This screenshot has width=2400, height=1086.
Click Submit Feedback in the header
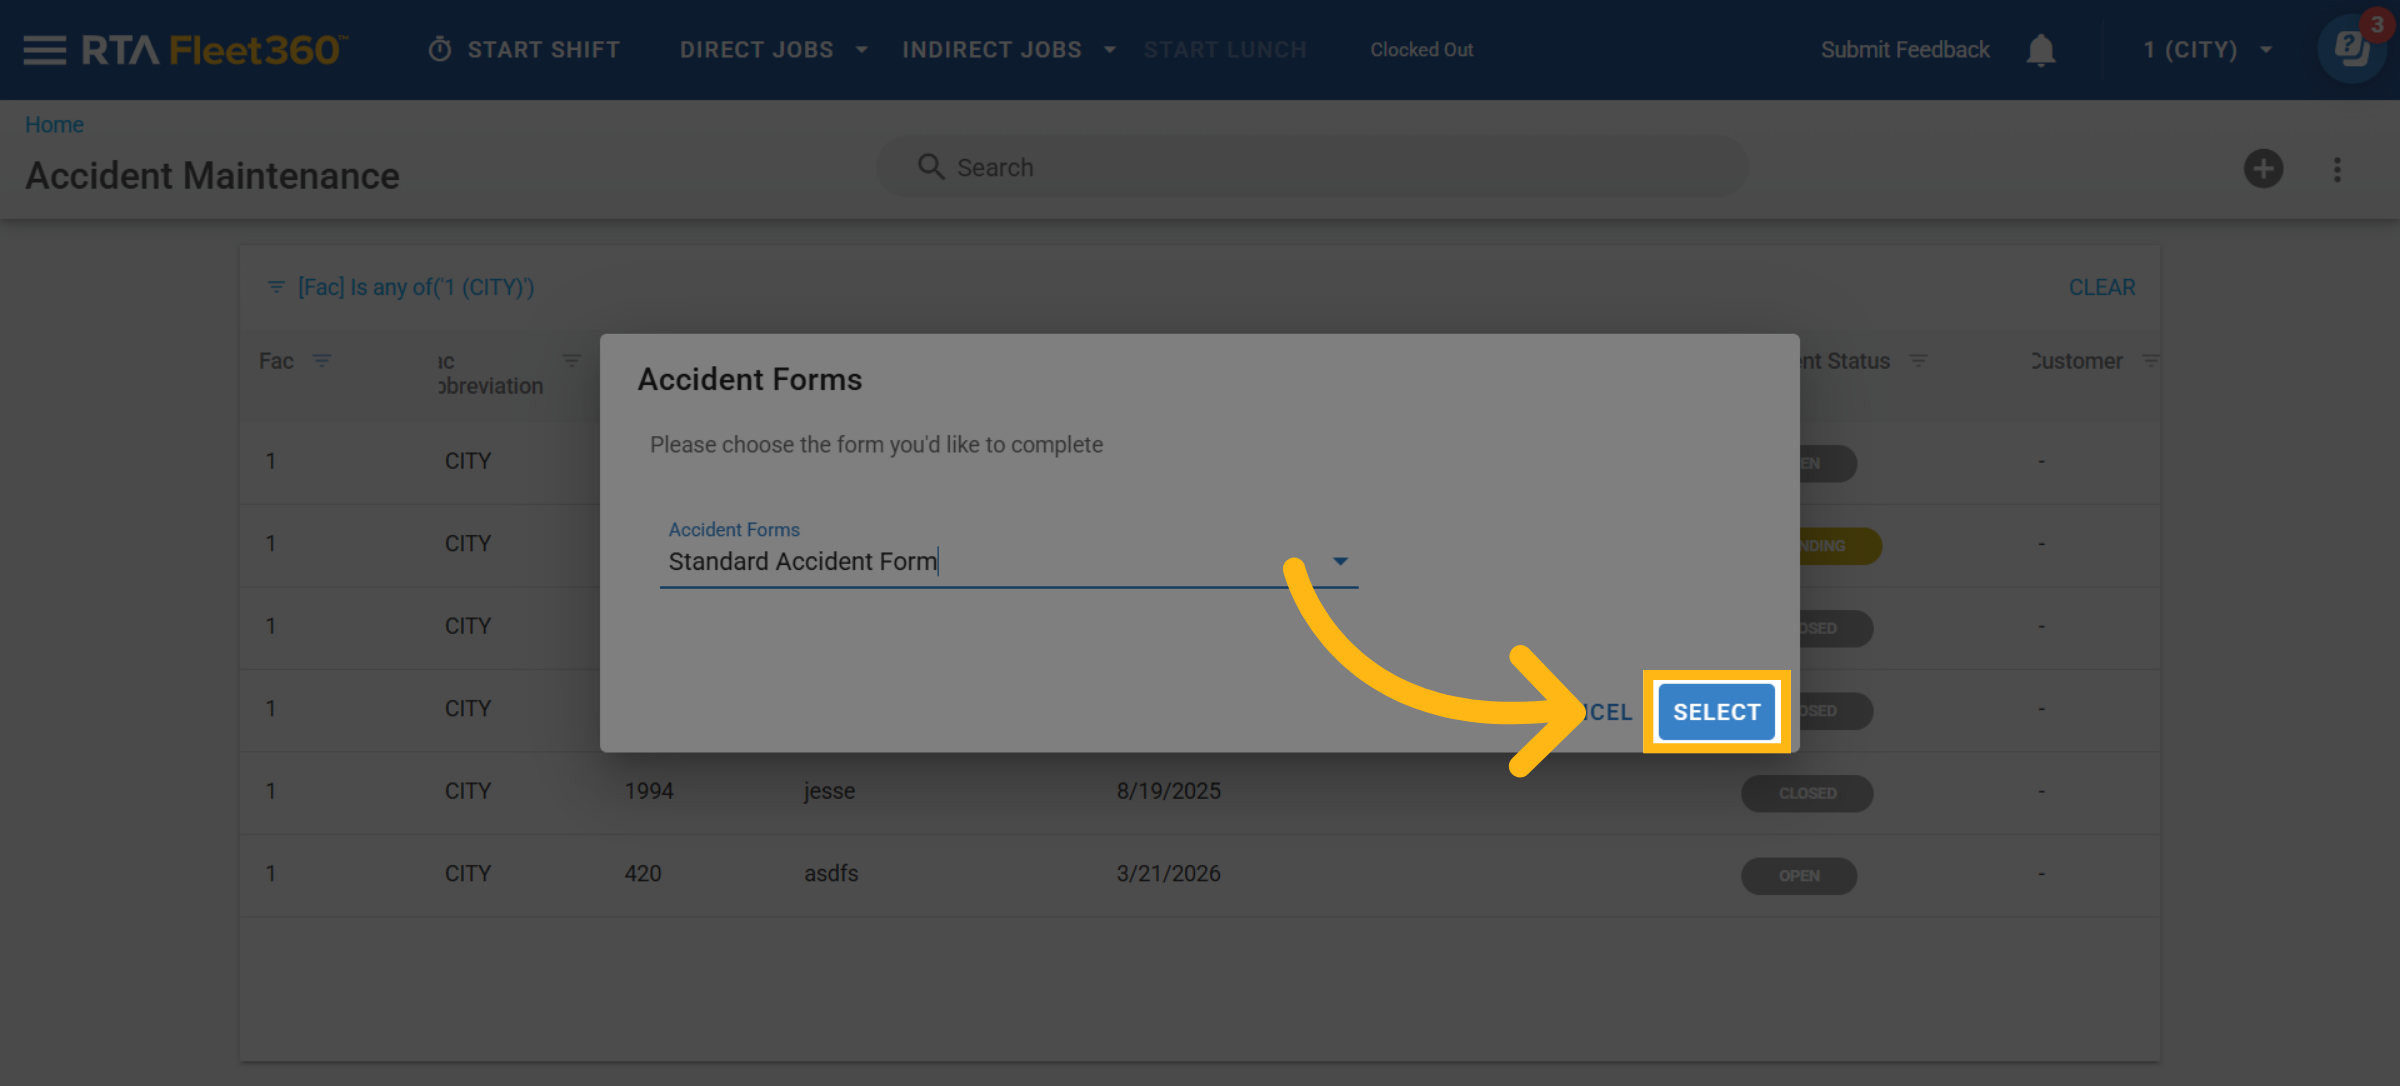1904,50
